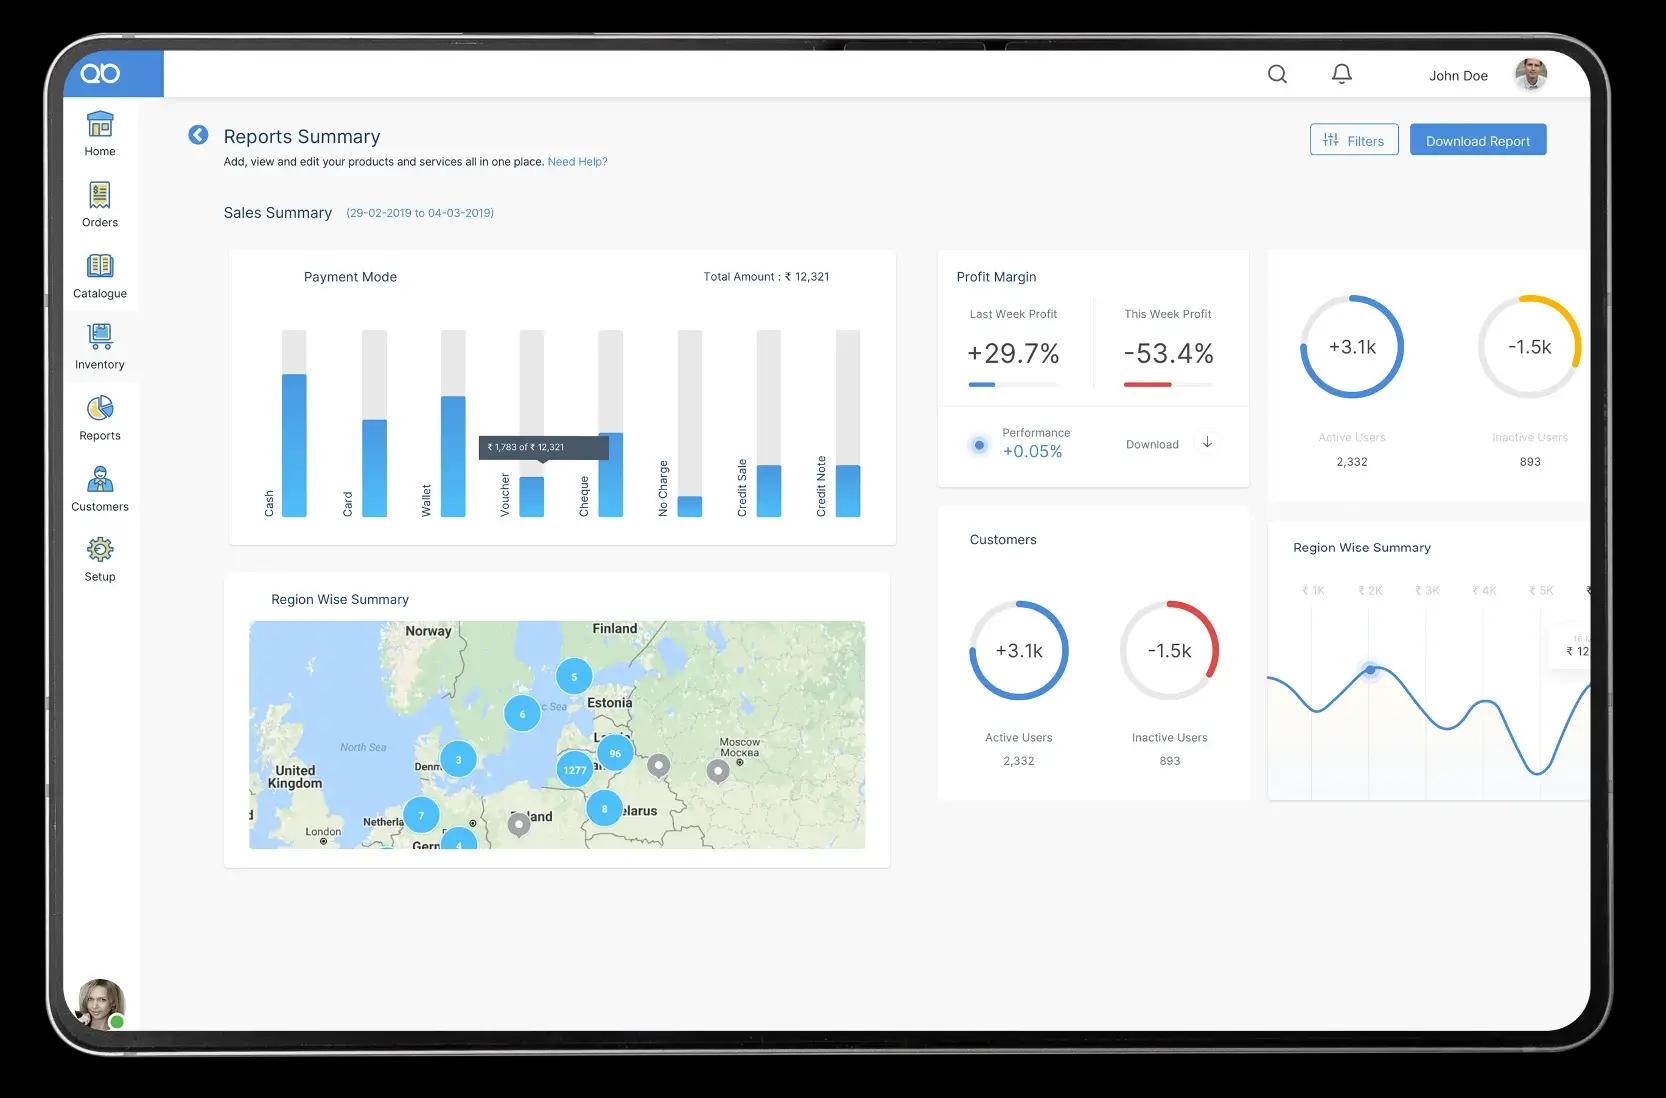This screenshot has height=1098, width=1666.
Task: Click the search magnifier icon
Action: click(x=1277, y=74)
